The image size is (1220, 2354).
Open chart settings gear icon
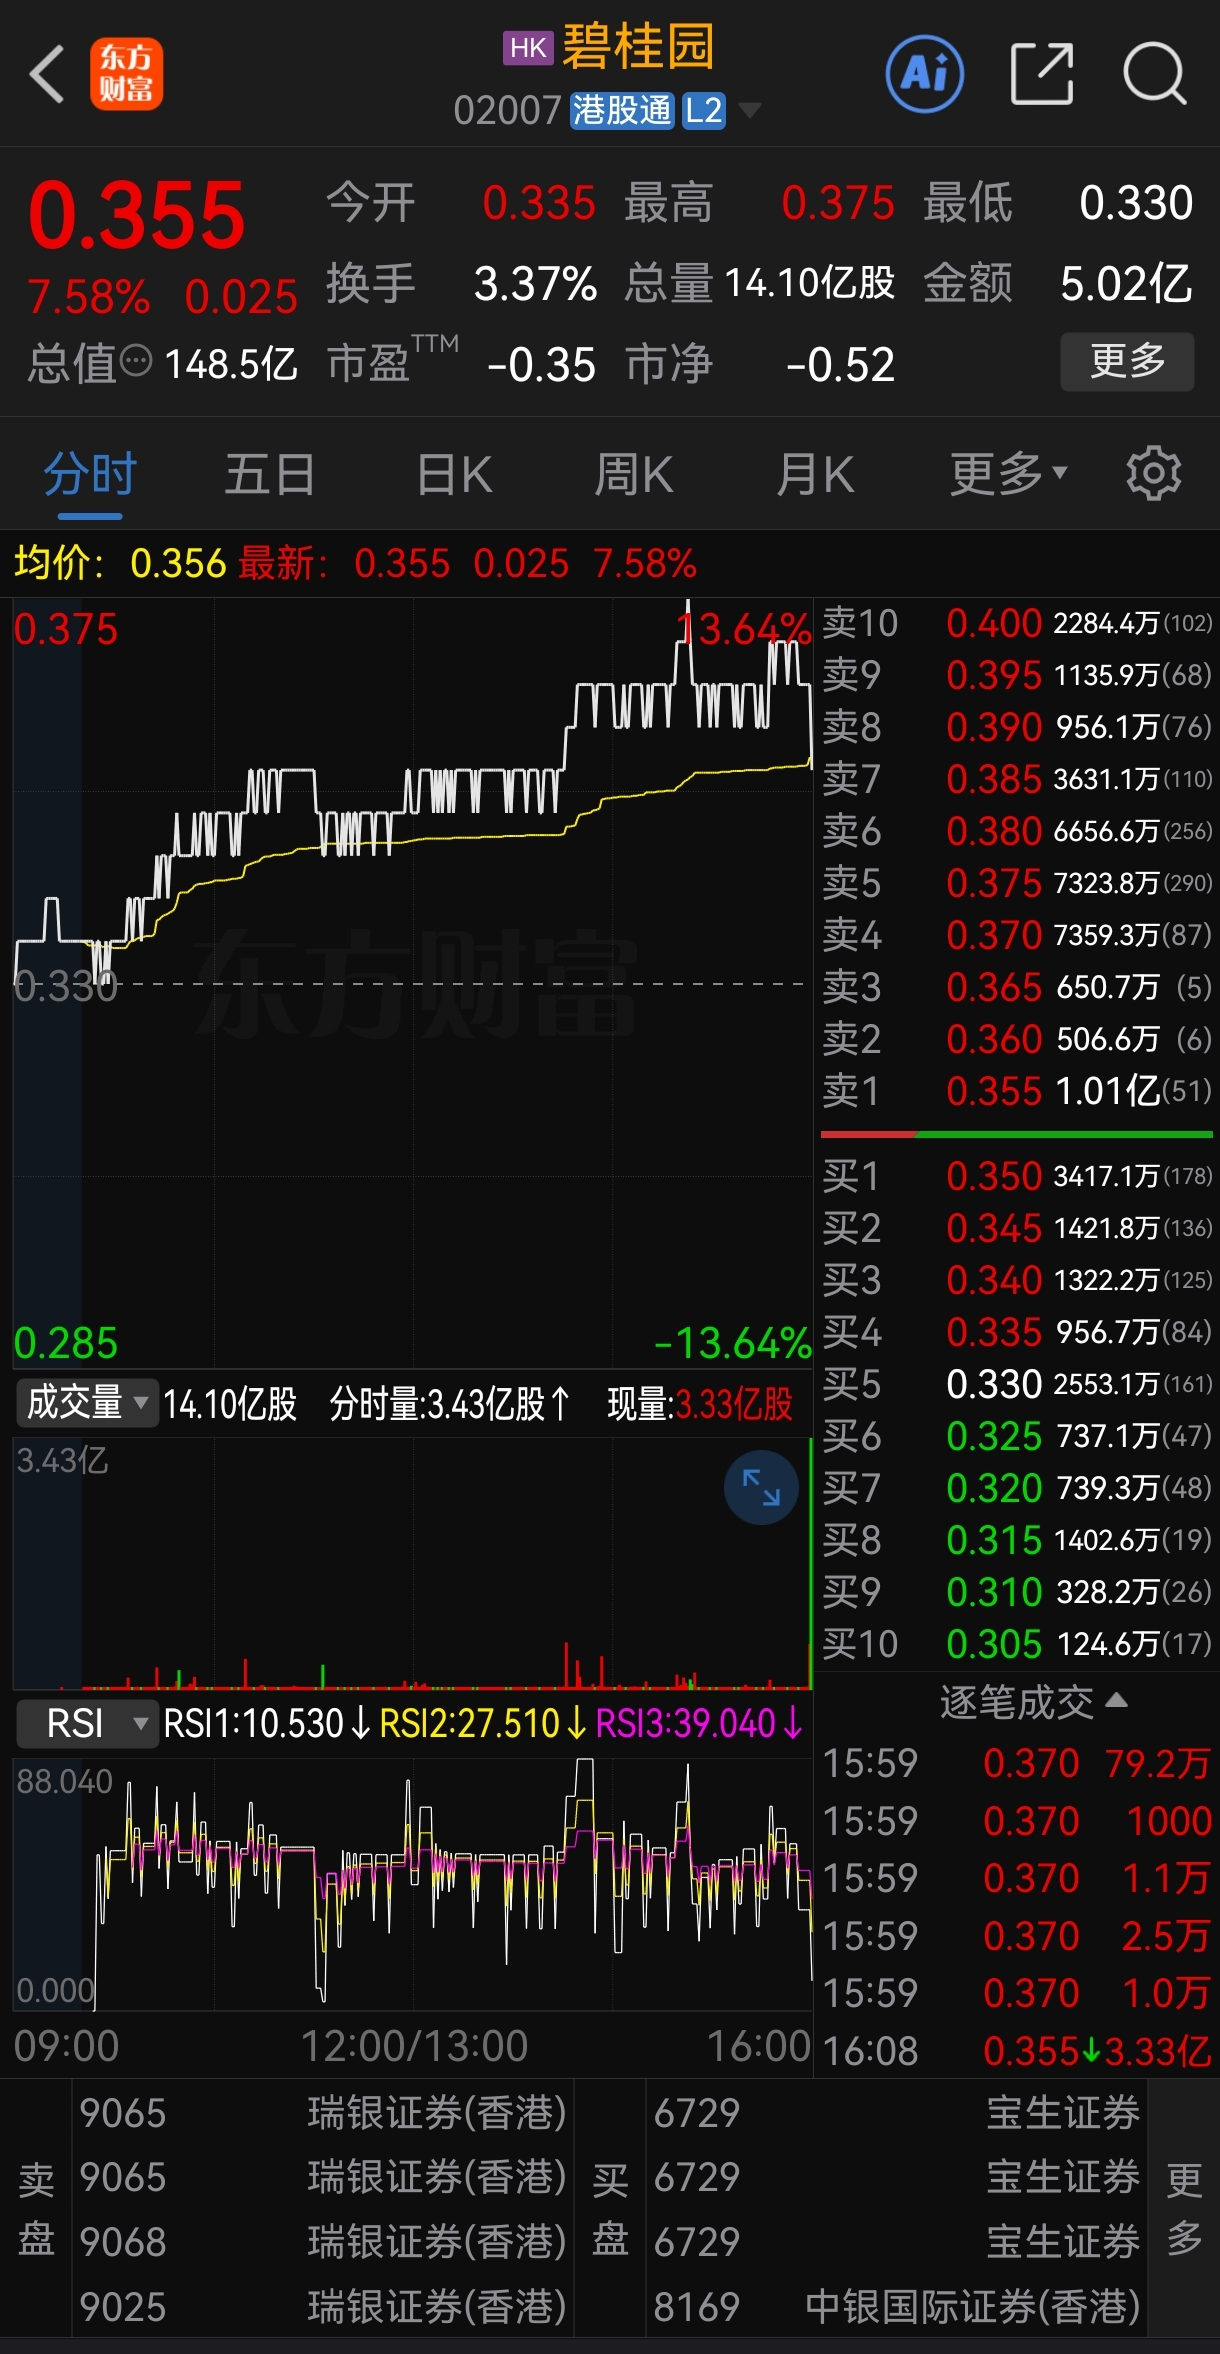1154,473
